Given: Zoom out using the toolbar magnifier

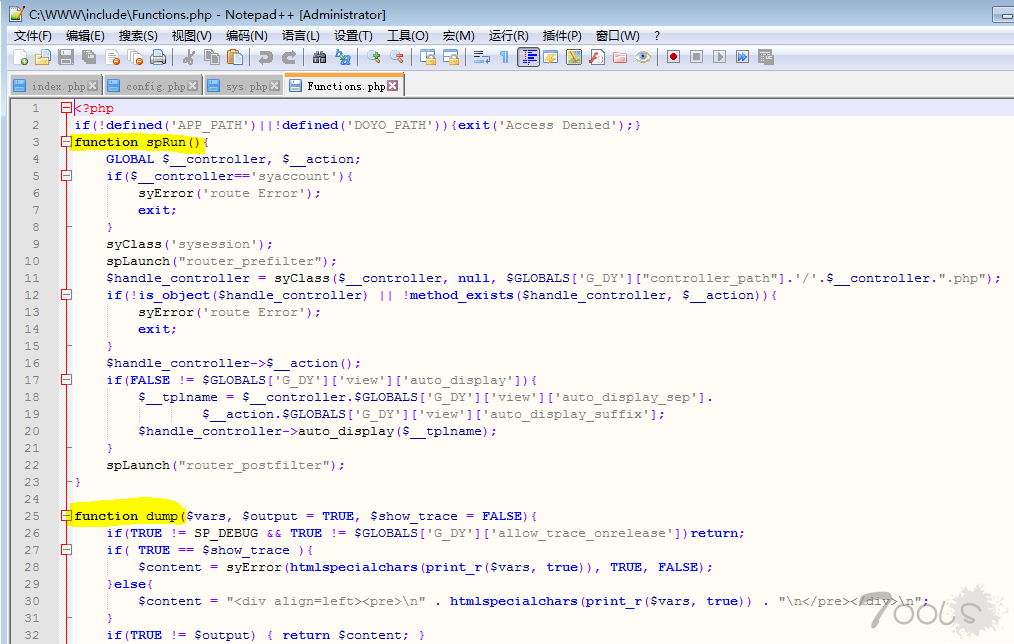Looking at the screenshot, I should click(x=396, y=58).
